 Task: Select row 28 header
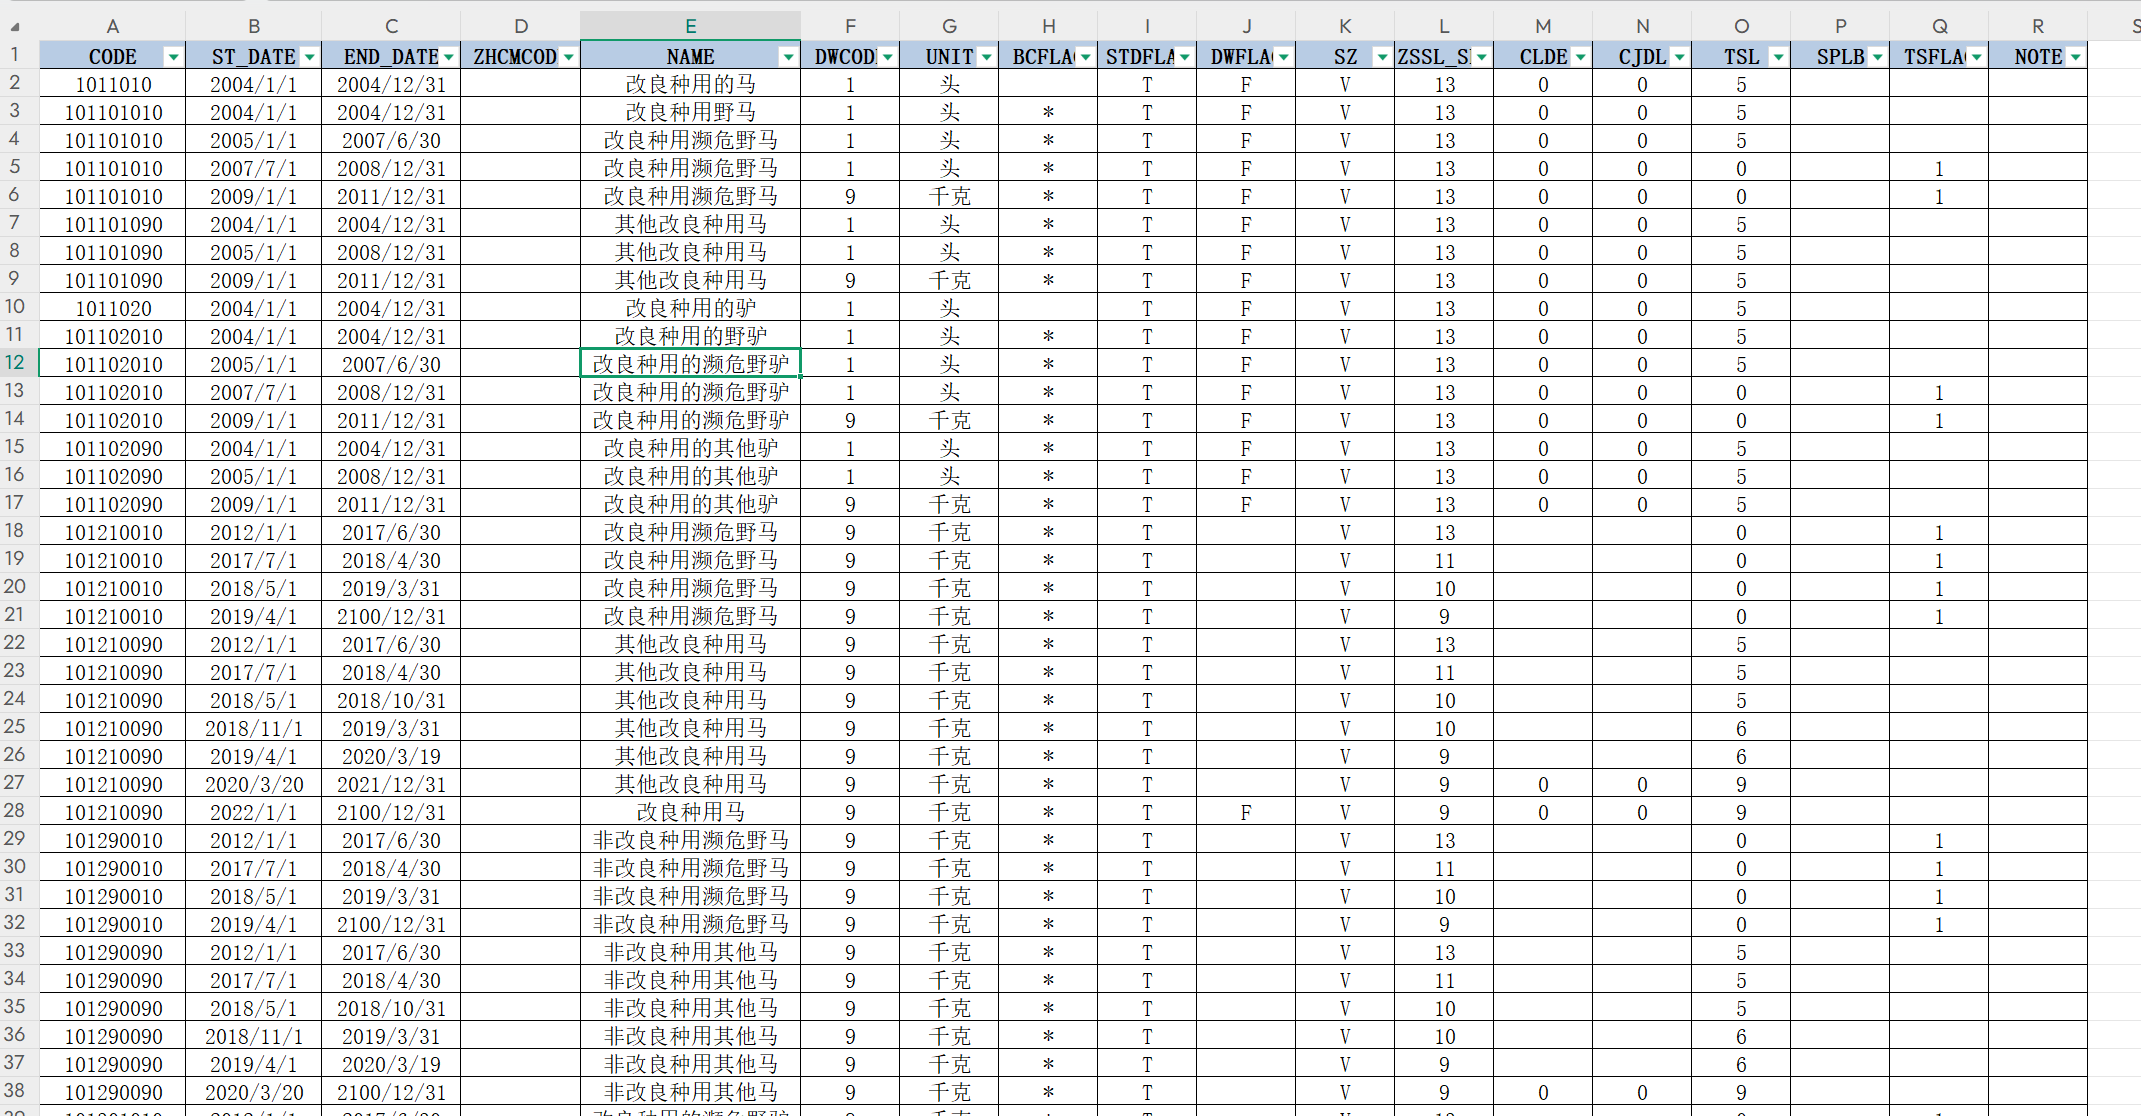[x=15, y=811]
